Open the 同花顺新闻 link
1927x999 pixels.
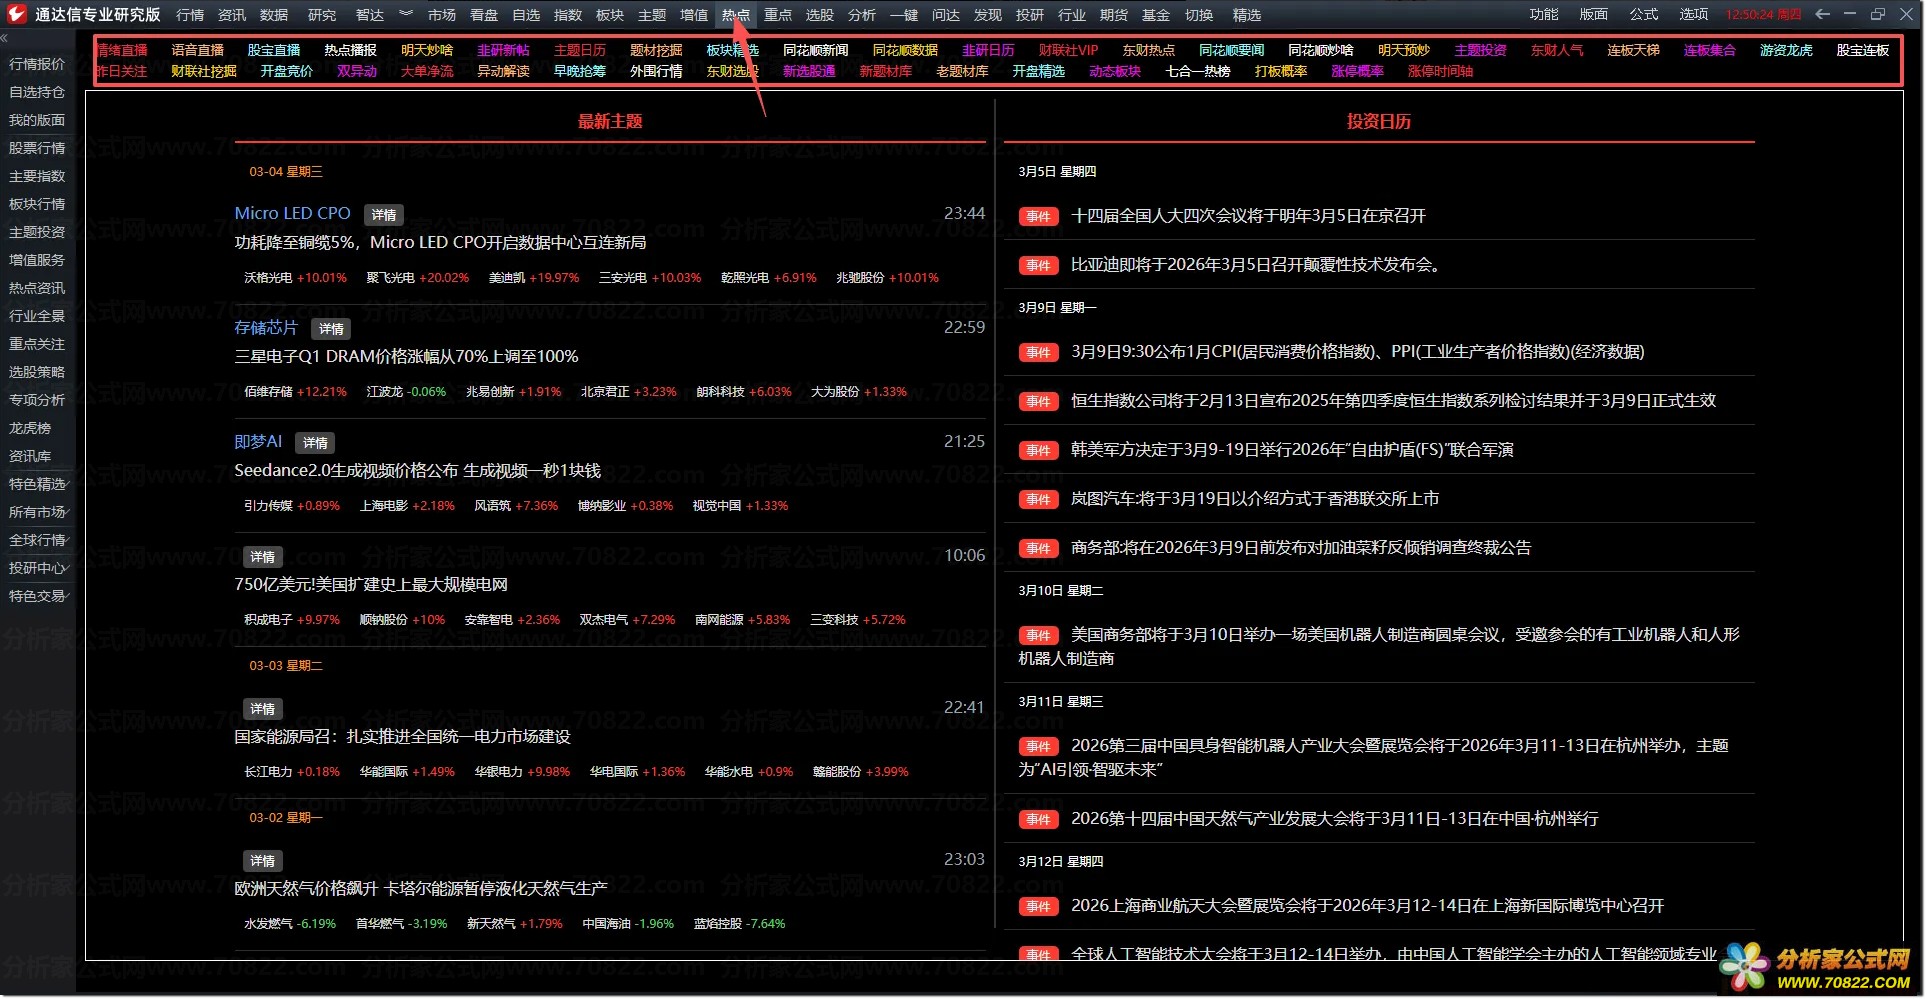(816, 50)
